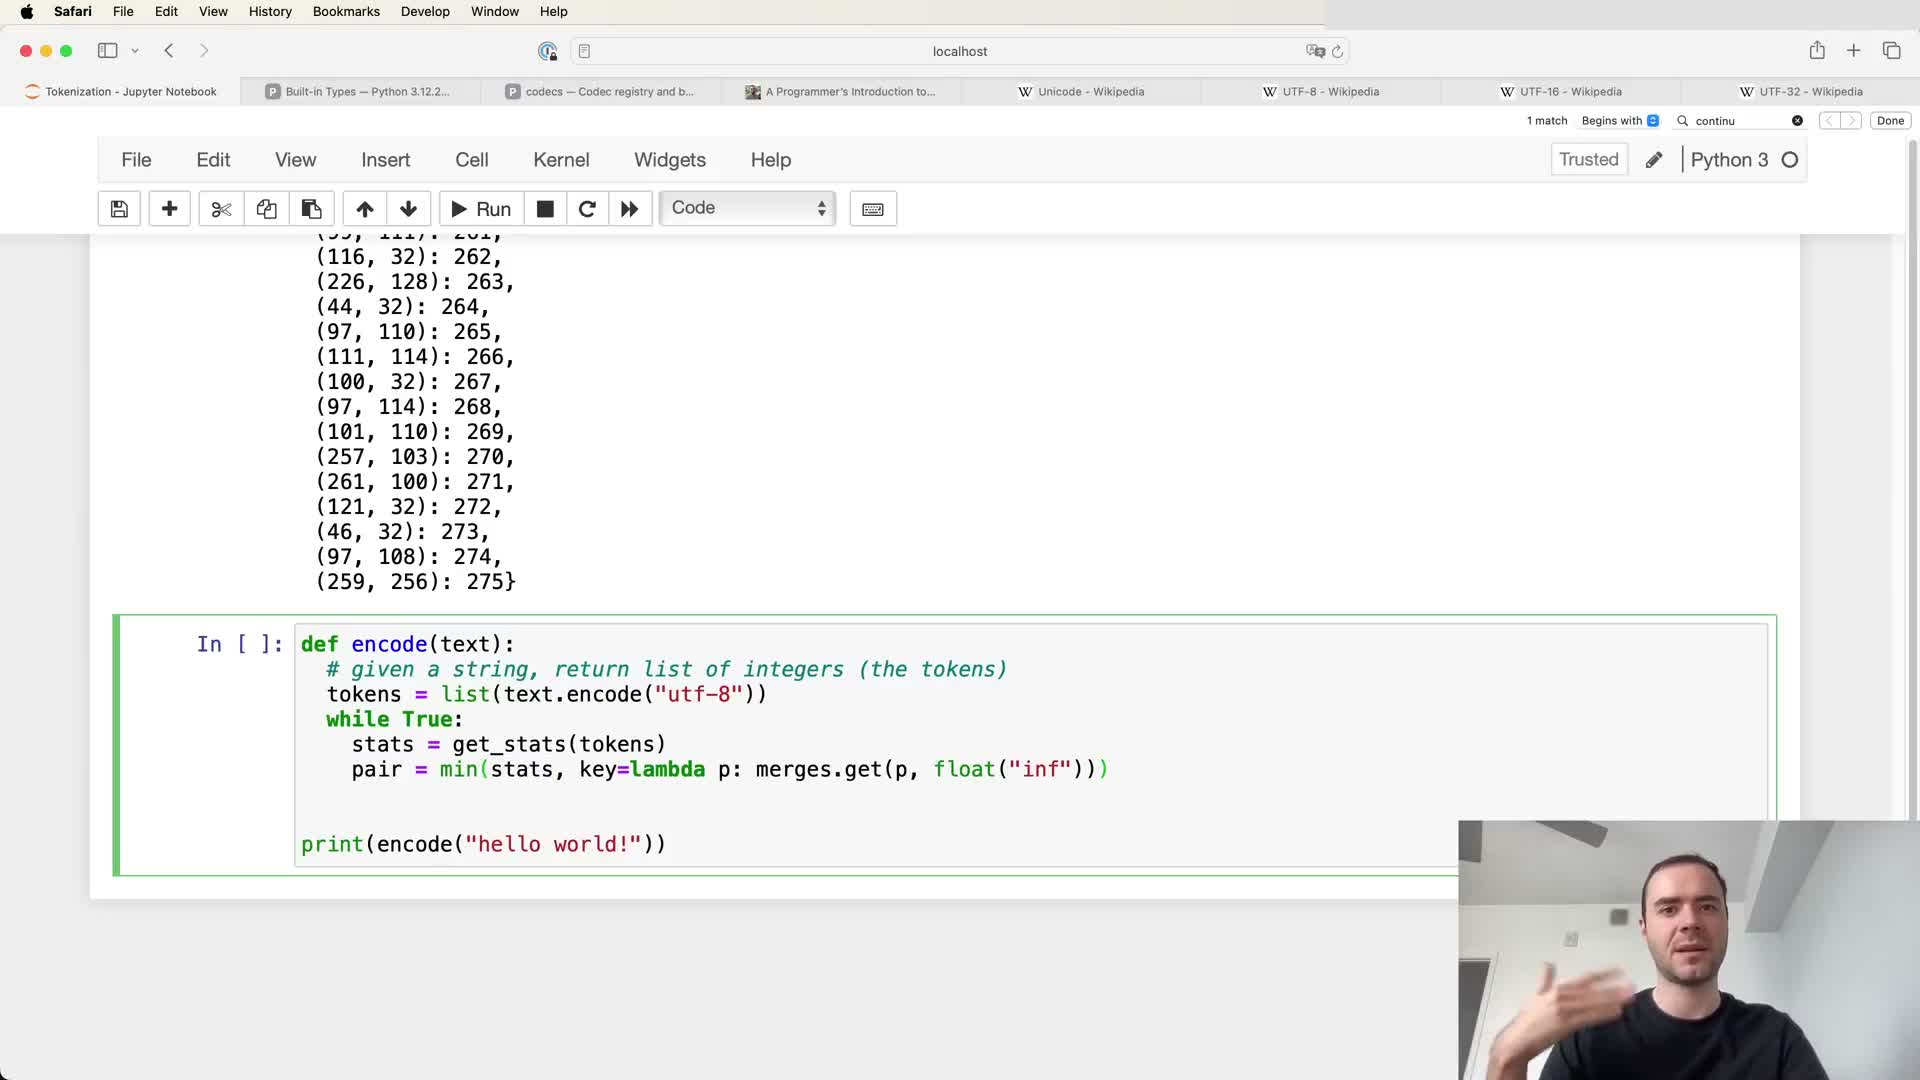Expand the sidebar chevron next to the sidebar icon
The image size is (1920, 1080).
click(135, 51)
